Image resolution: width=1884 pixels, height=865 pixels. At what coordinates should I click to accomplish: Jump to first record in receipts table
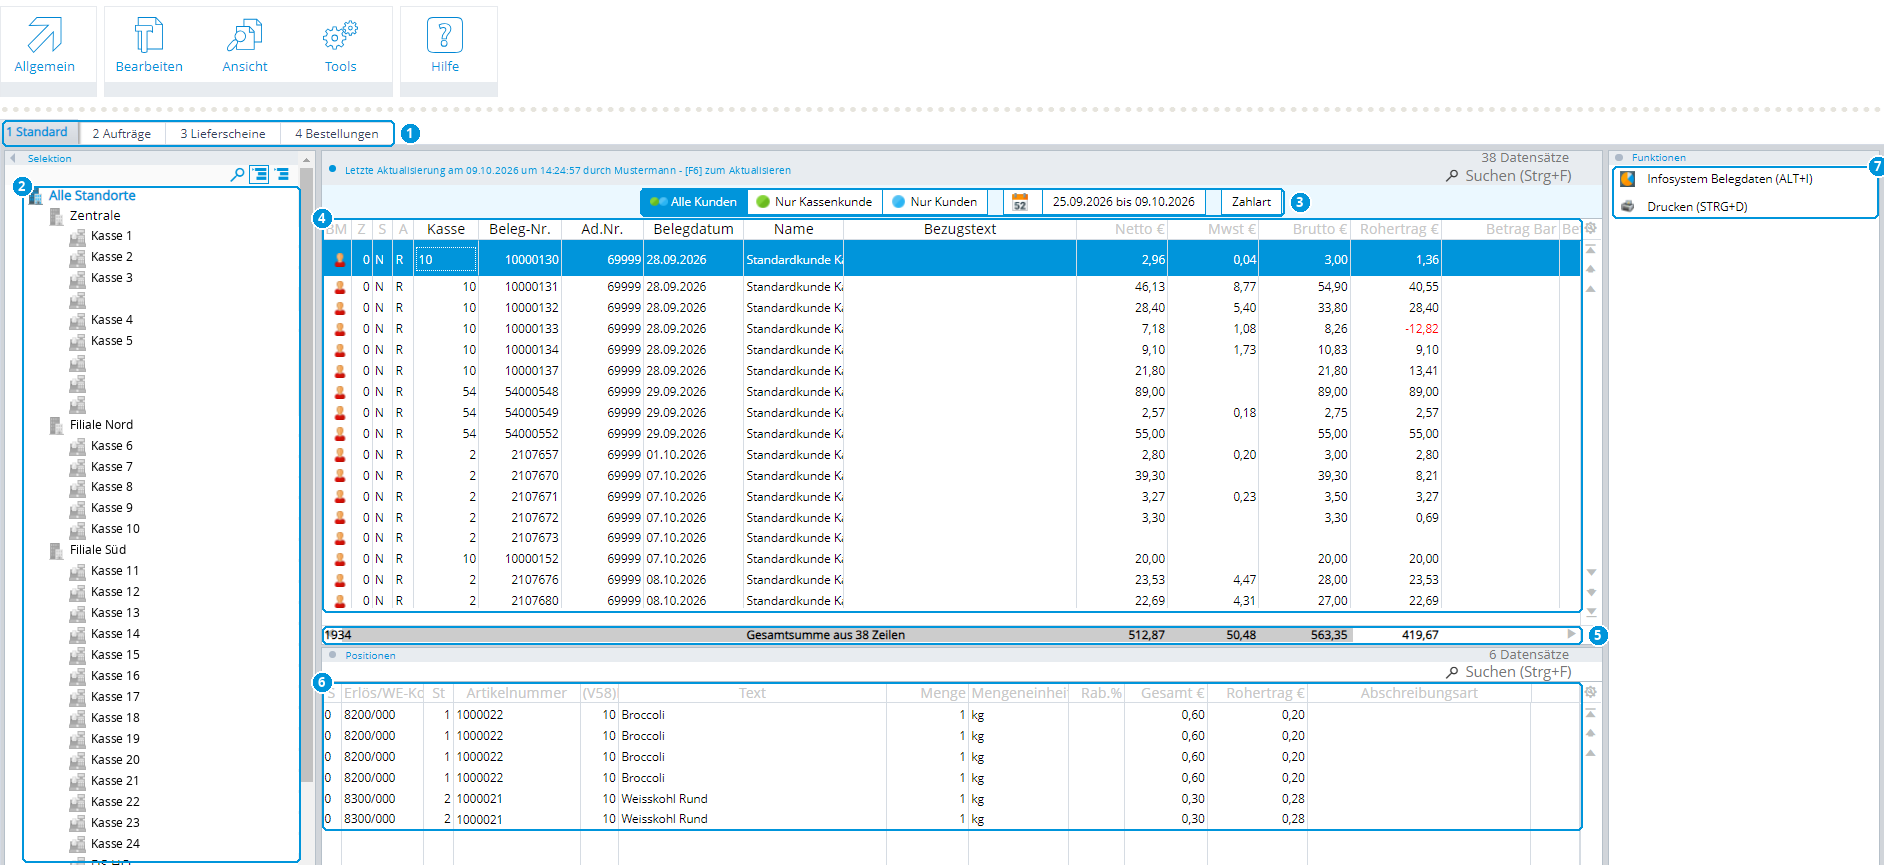[1591, 249]
